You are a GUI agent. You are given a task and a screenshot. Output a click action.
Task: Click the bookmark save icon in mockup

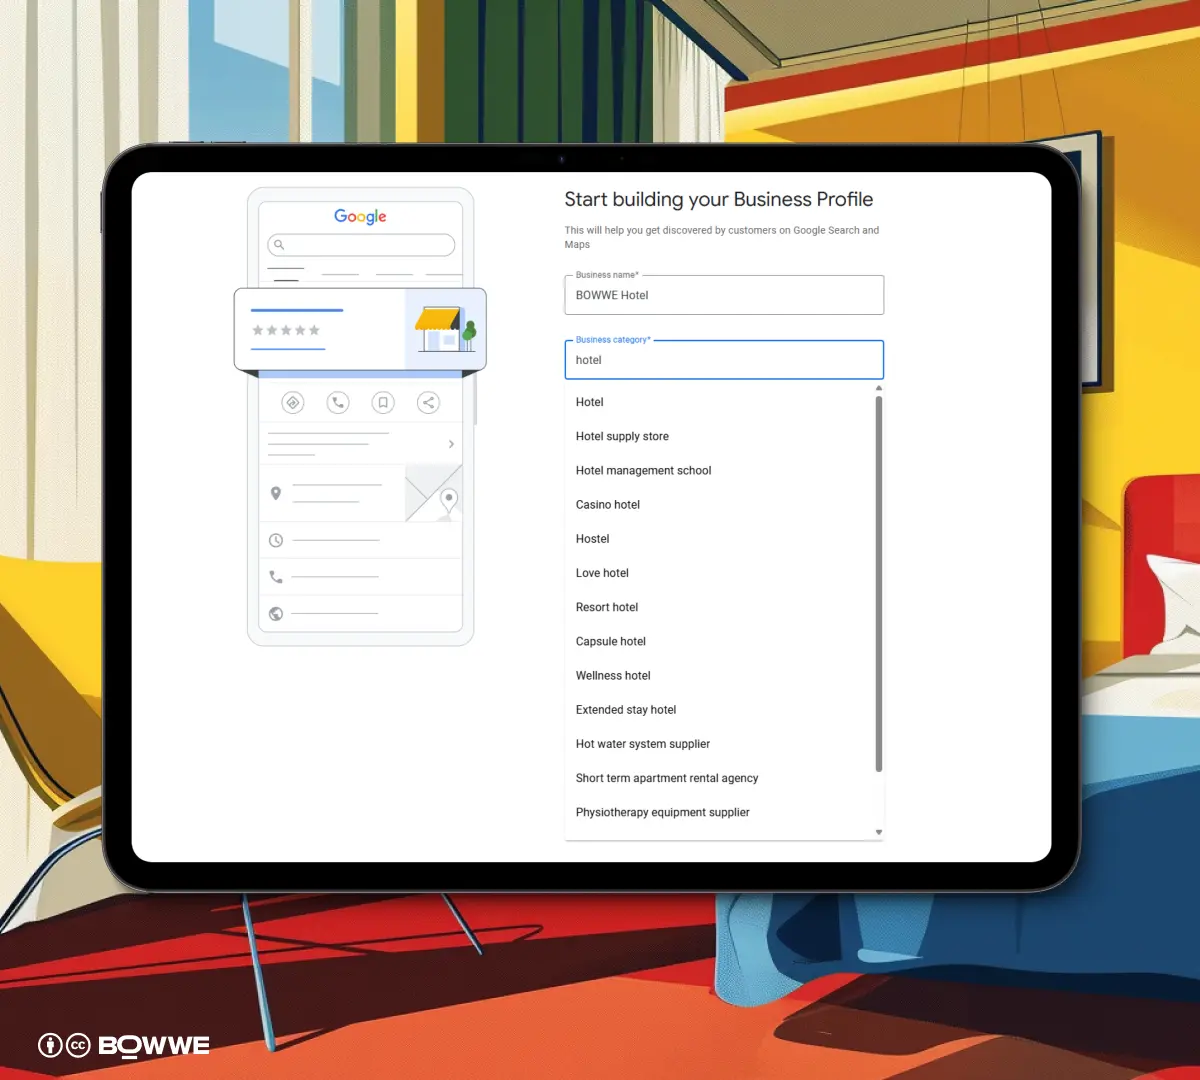(383, 403)
